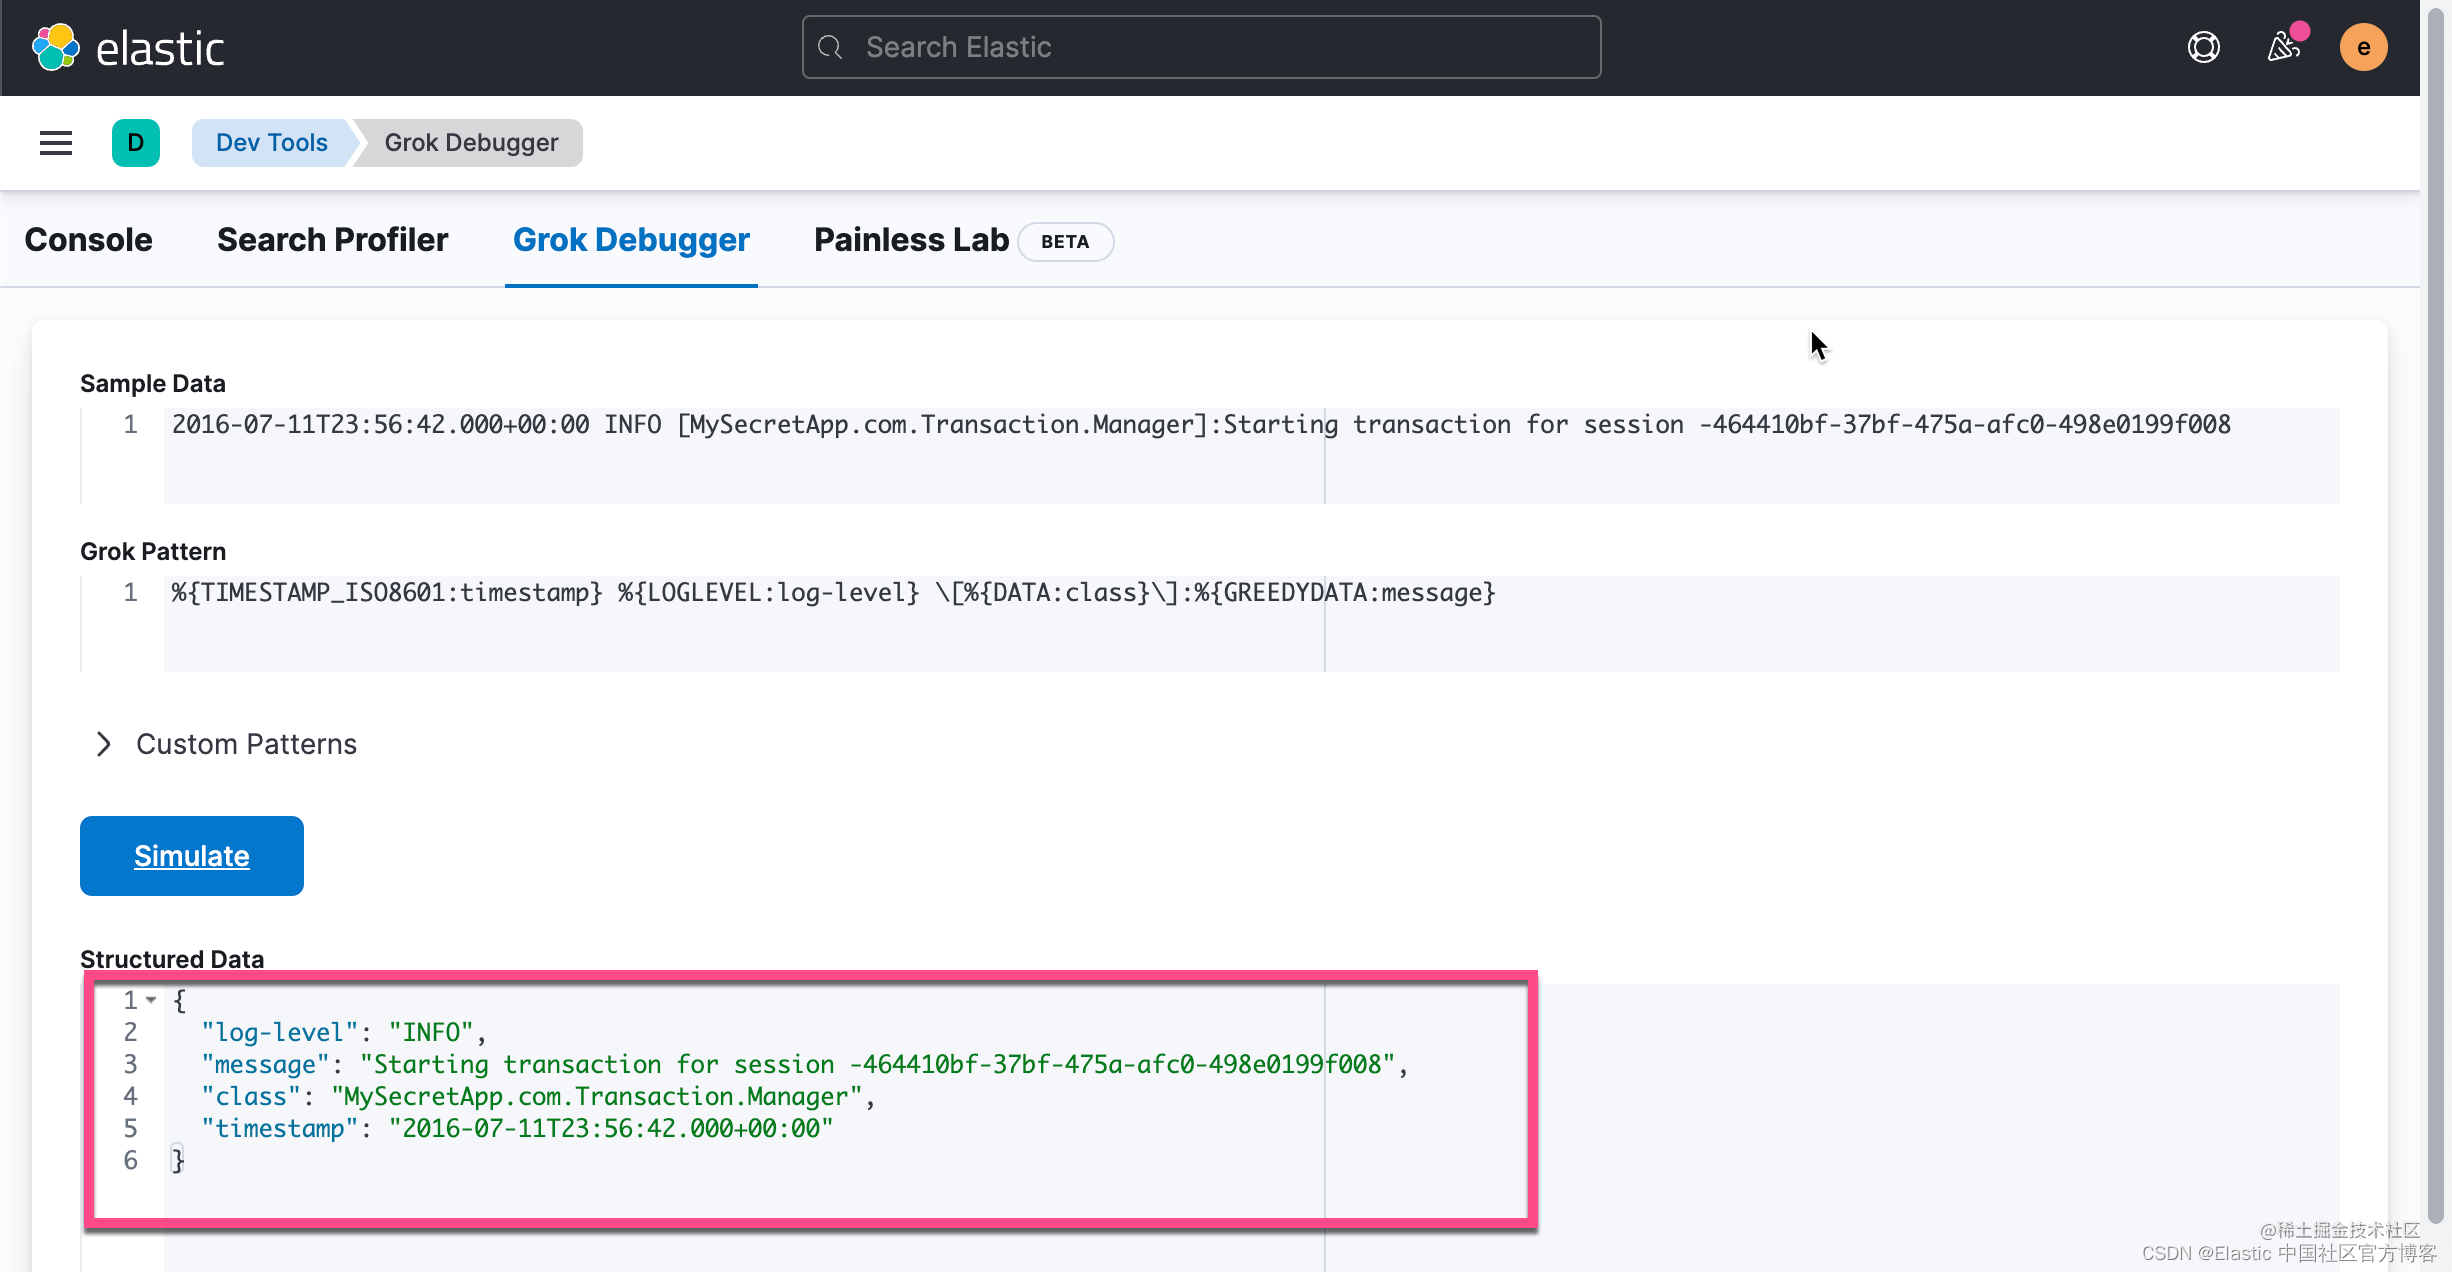Click the search magnifier icon
This screenshot has height=1272, width=2452.
point(830,47)
